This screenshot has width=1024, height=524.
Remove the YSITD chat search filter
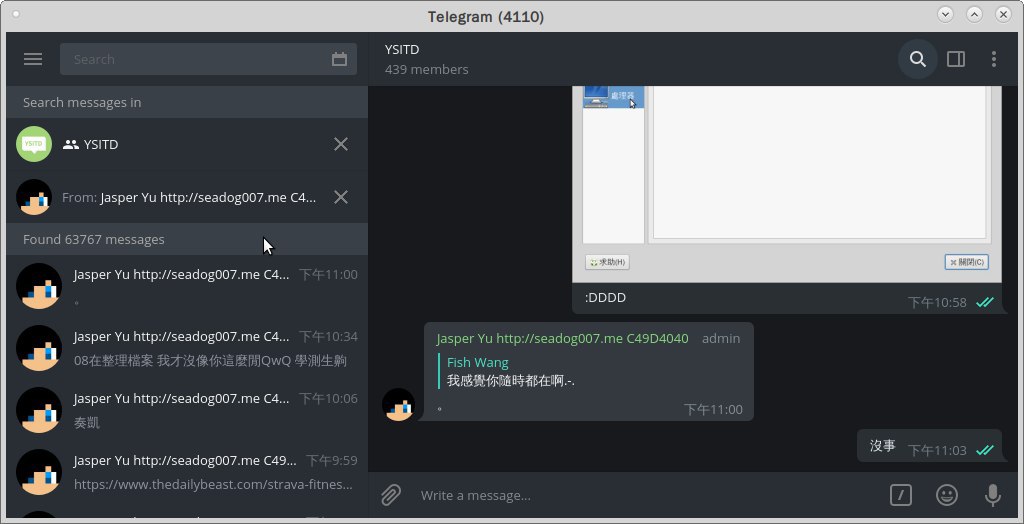[x=341, y=144]
